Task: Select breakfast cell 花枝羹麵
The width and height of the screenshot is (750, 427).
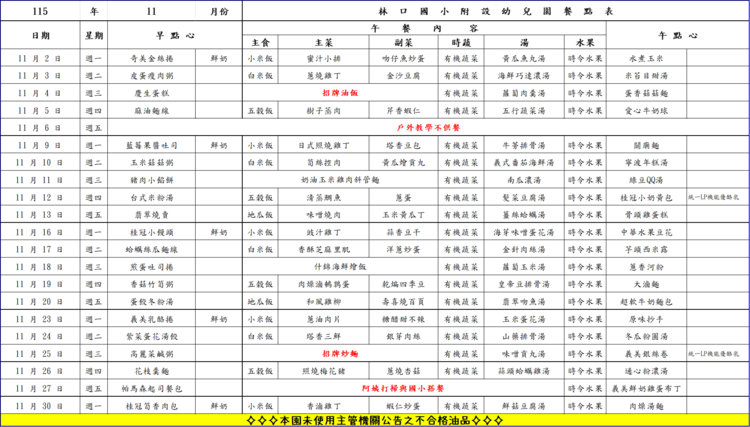Action: tap(152, 371)
